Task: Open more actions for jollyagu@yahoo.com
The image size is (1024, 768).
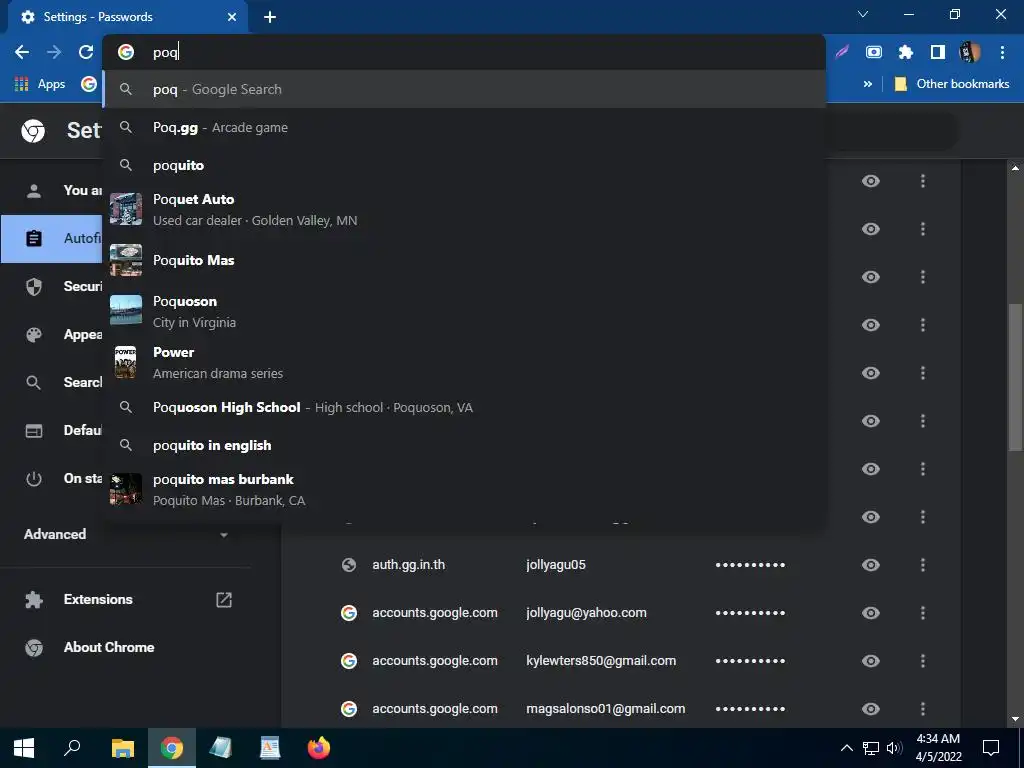Action: [x=923, y=613]
